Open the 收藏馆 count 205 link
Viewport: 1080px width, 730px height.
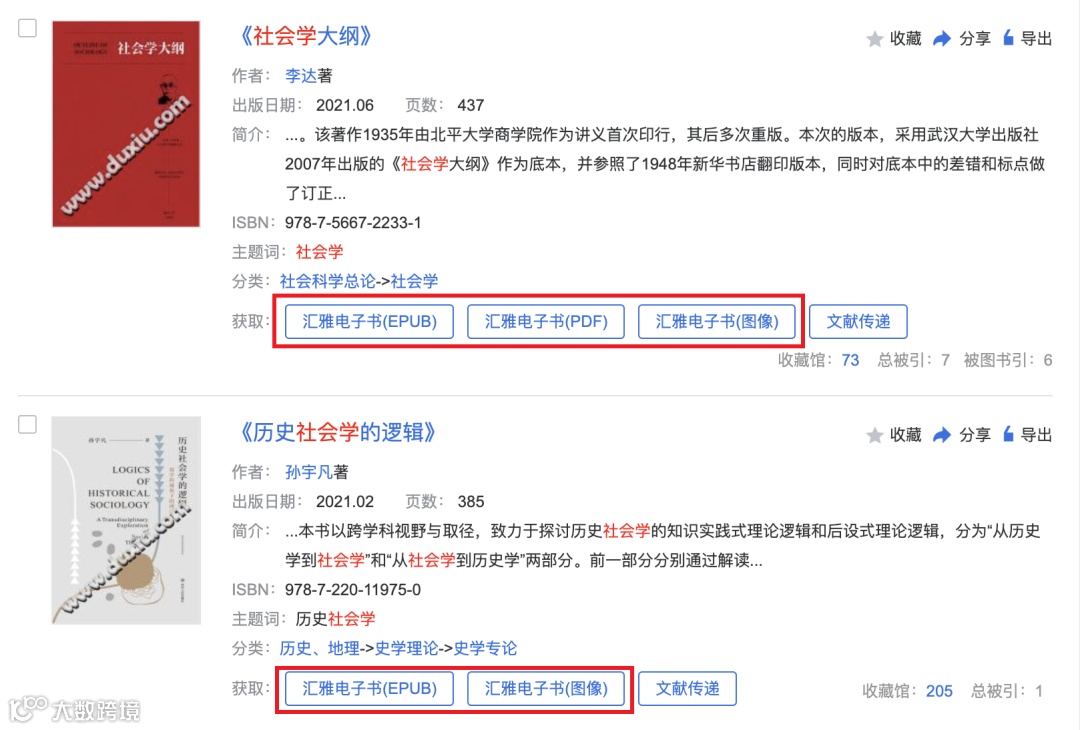click(939, 691)
